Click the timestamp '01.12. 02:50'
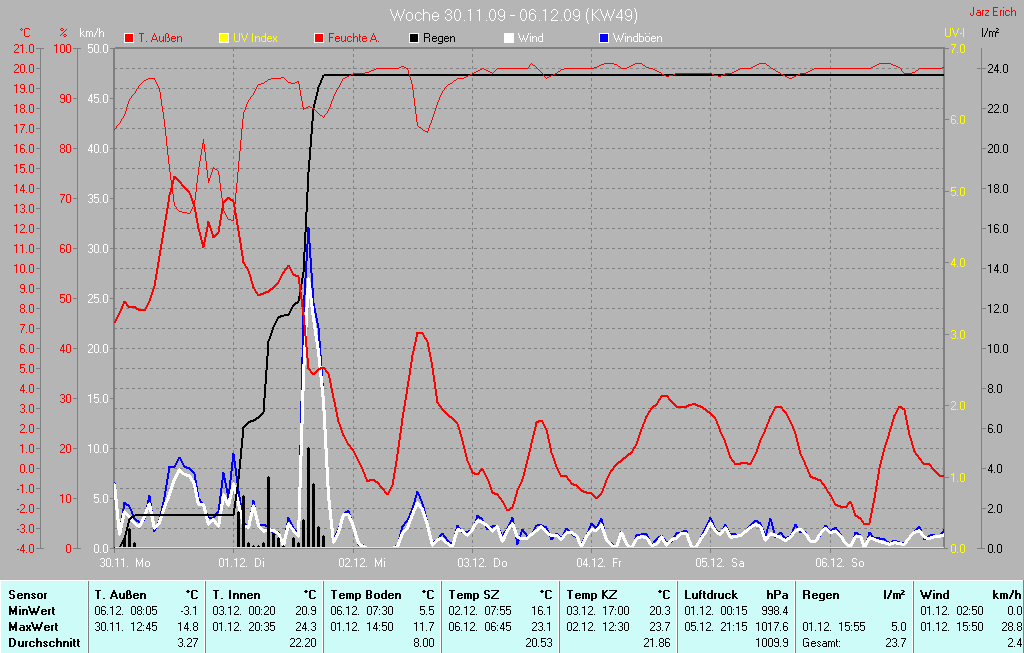Viewport: 1024px width, 653px height. coord(952,611)
